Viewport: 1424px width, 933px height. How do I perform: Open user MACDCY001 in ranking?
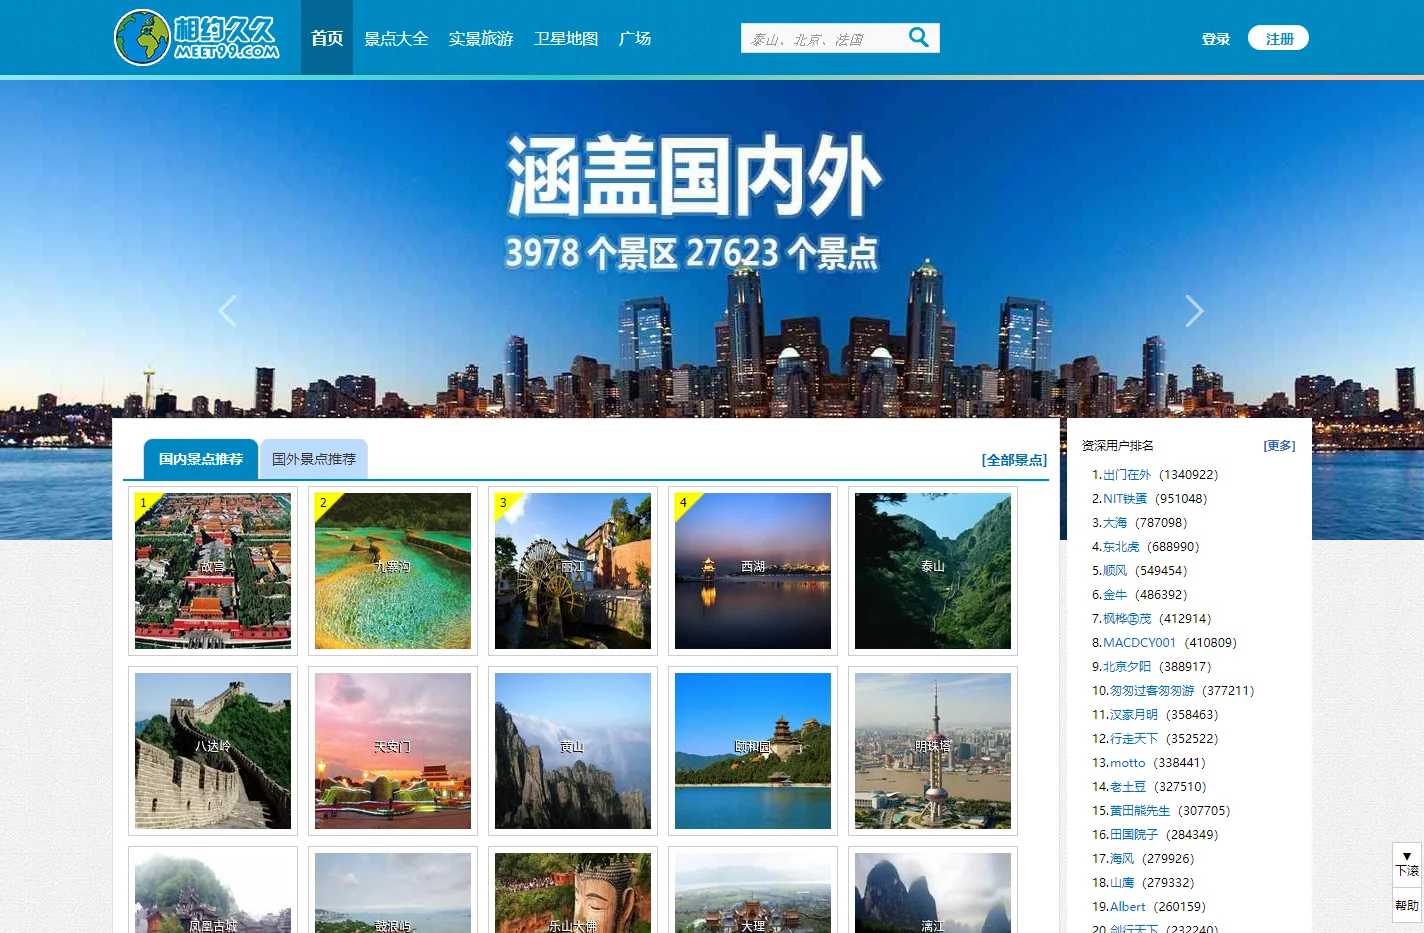pos(1139,643)
